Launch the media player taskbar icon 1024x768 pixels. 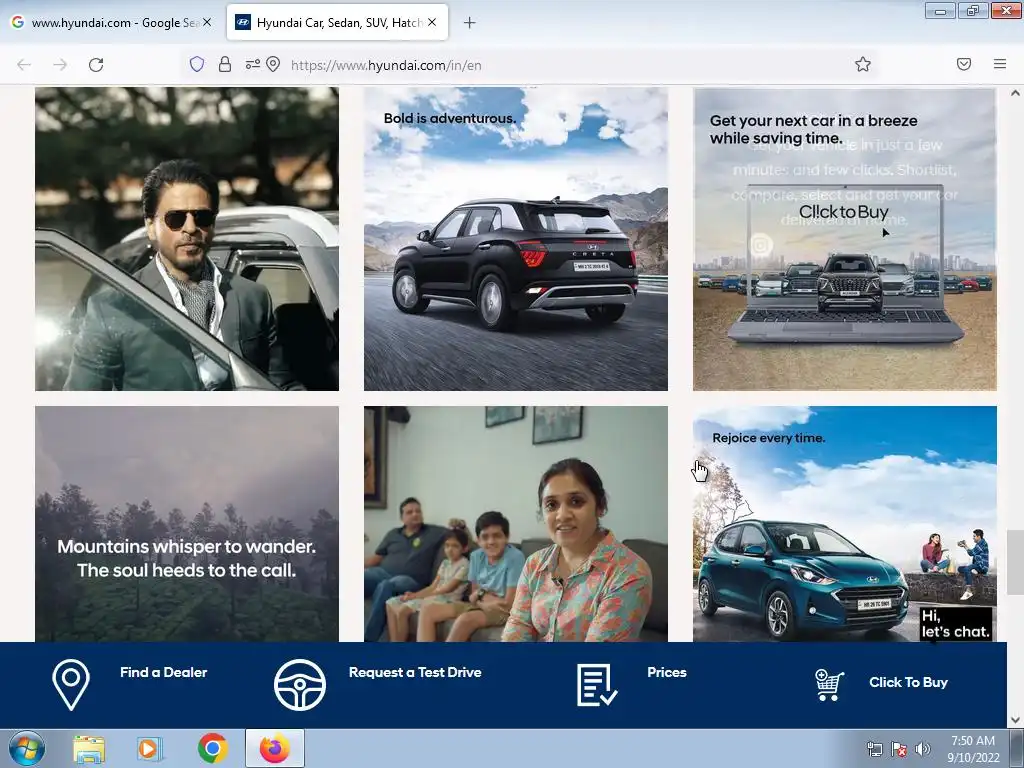tap(150, 749)
